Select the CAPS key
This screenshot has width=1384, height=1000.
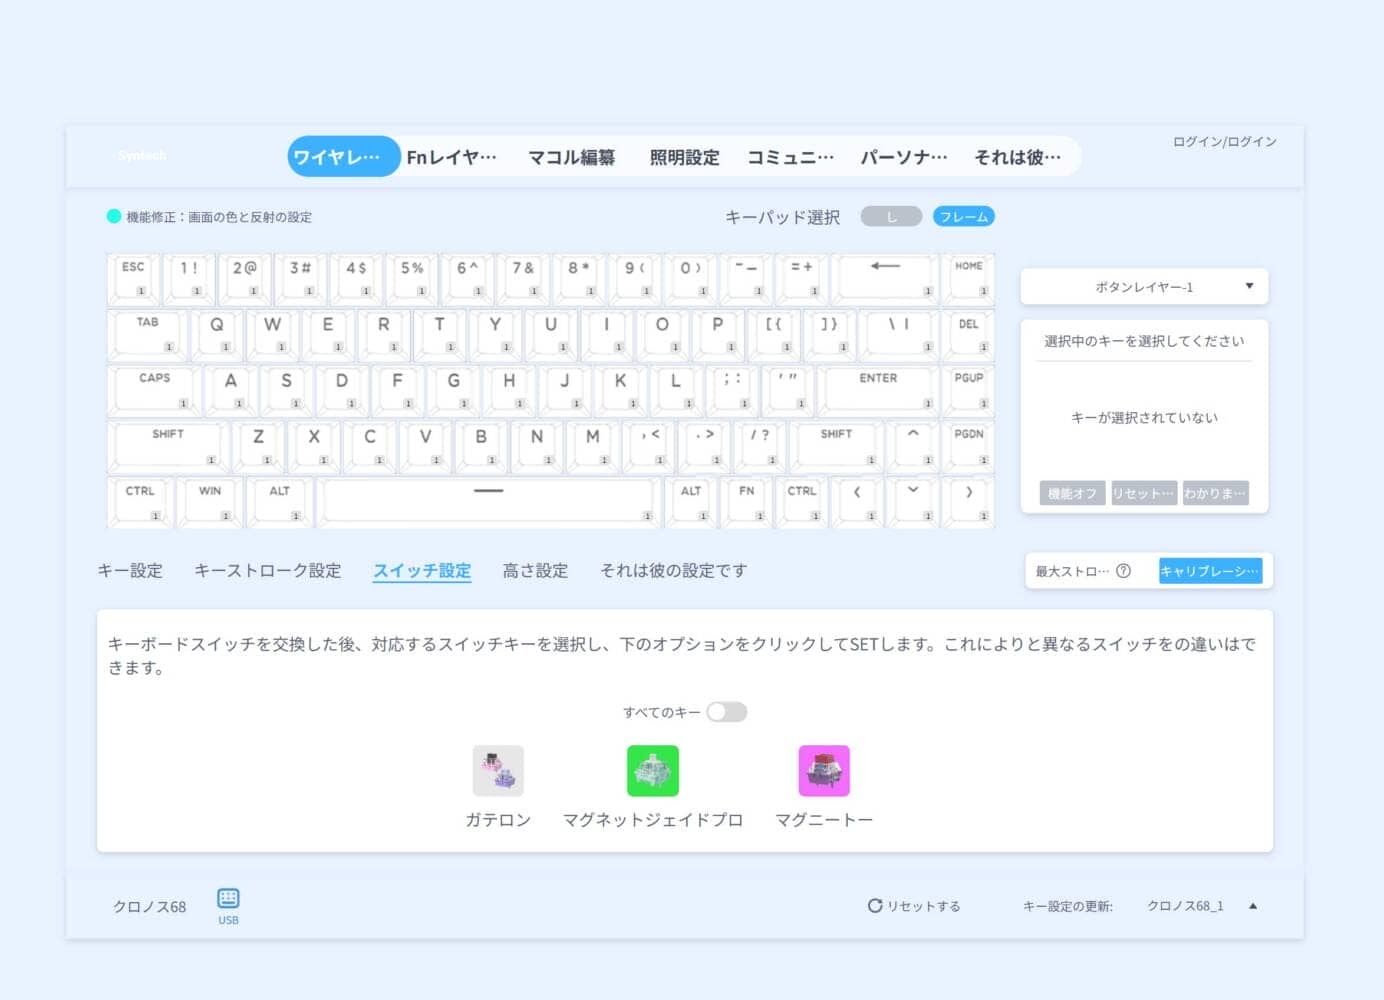pyautogui.click(x=154, y=390)
